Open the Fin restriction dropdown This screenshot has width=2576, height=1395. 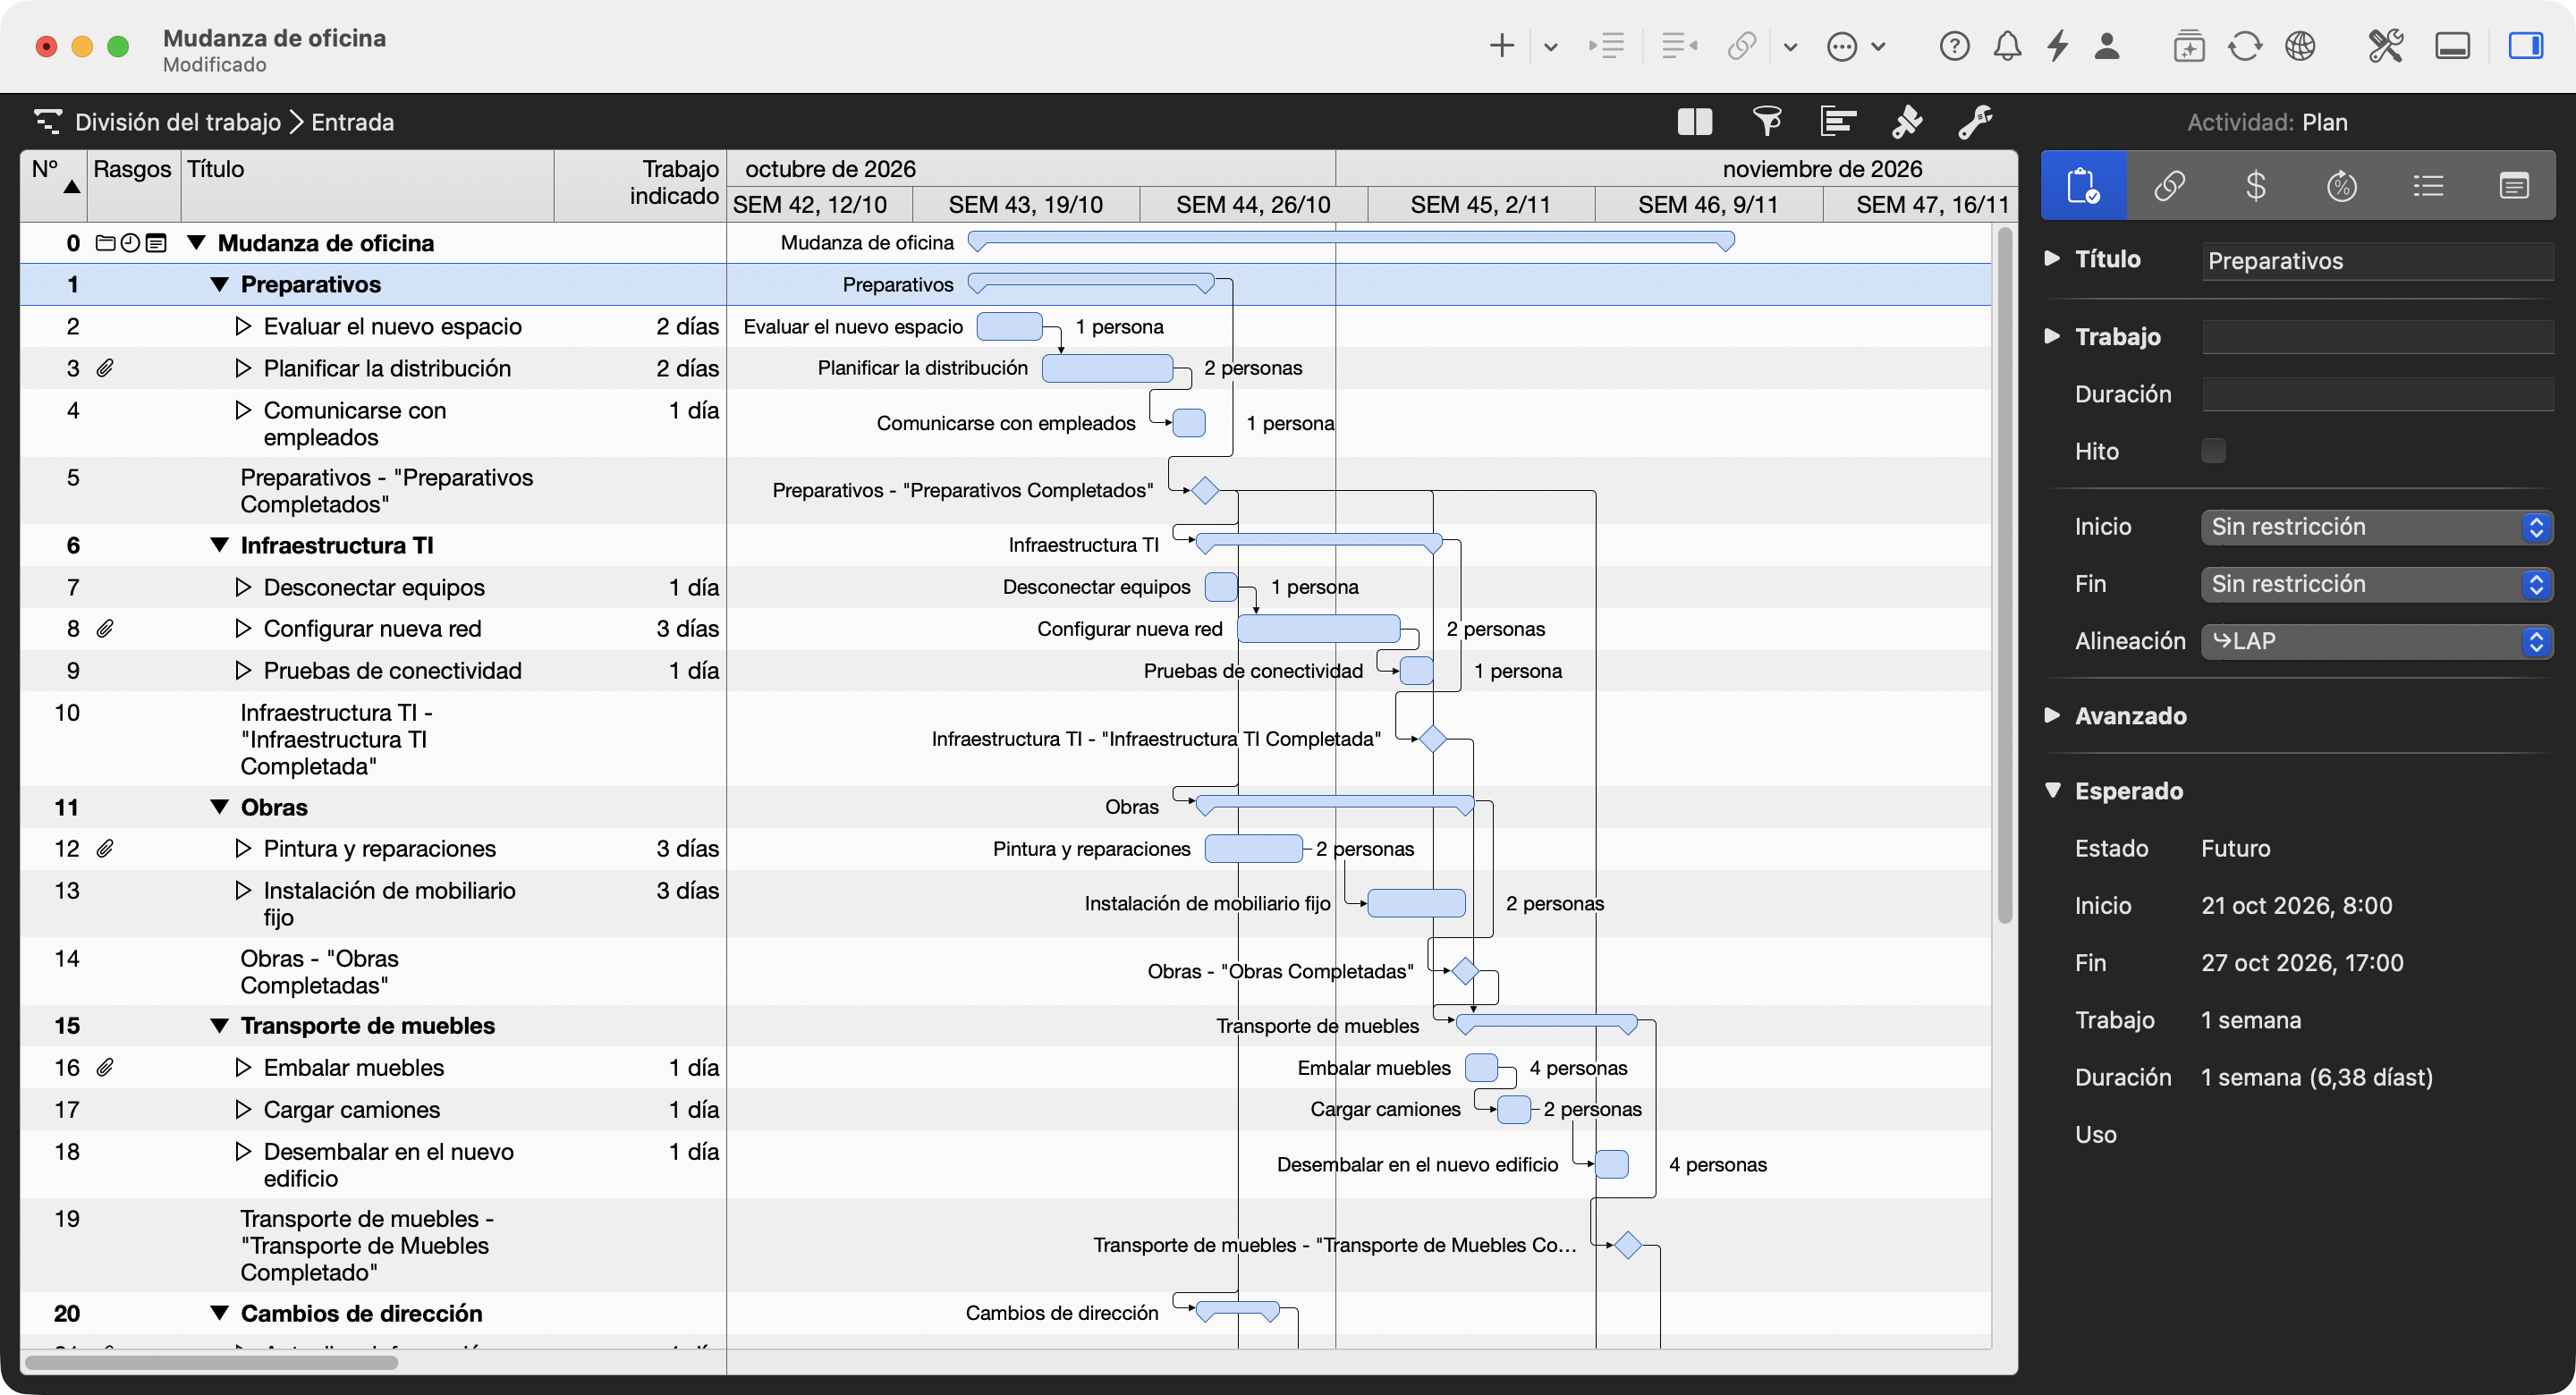tap(2377, 584)
